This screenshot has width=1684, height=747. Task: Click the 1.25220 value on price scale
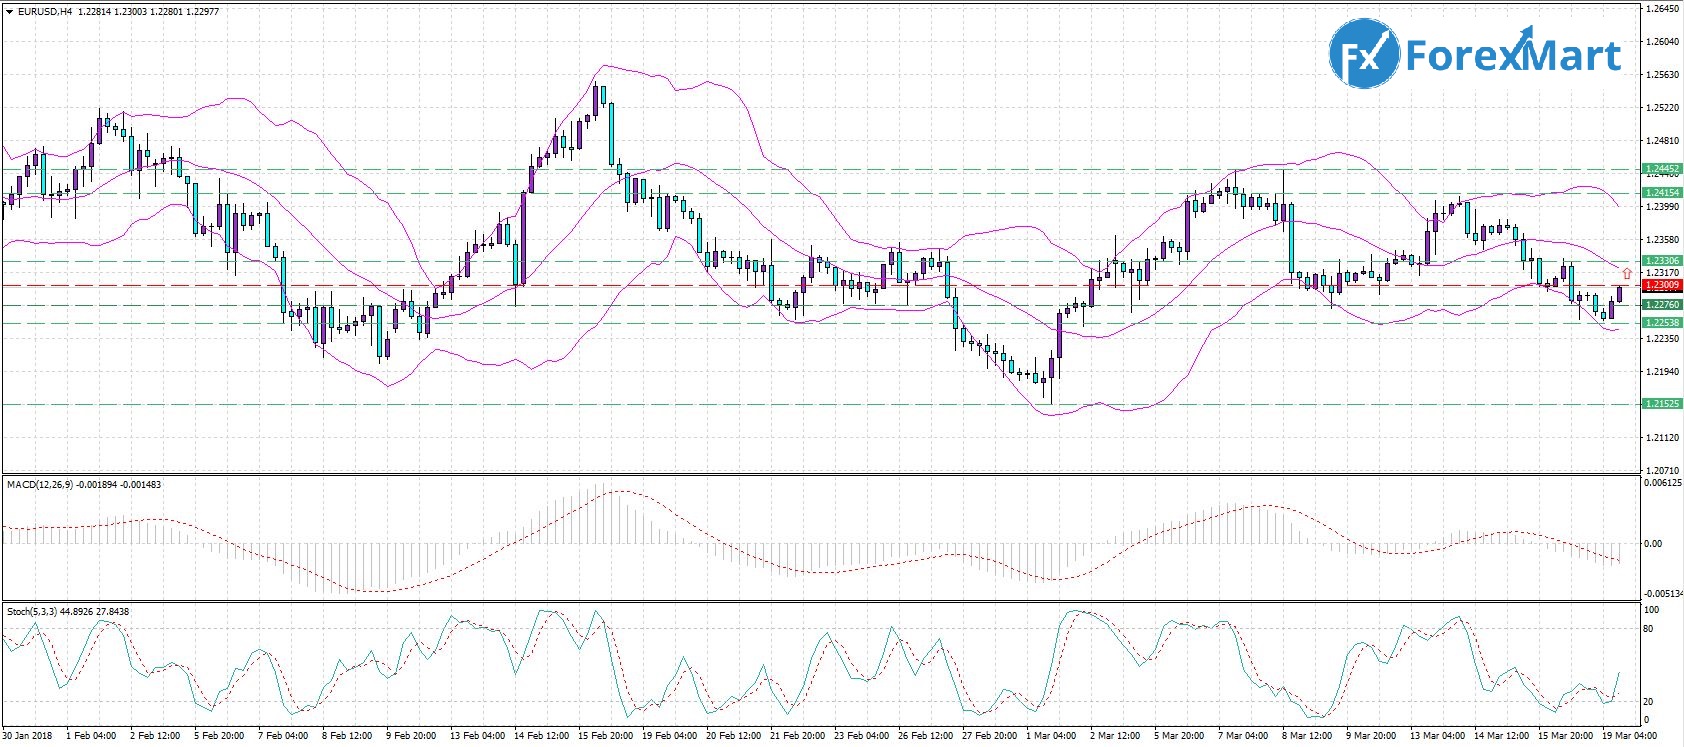click(1663, 108)
